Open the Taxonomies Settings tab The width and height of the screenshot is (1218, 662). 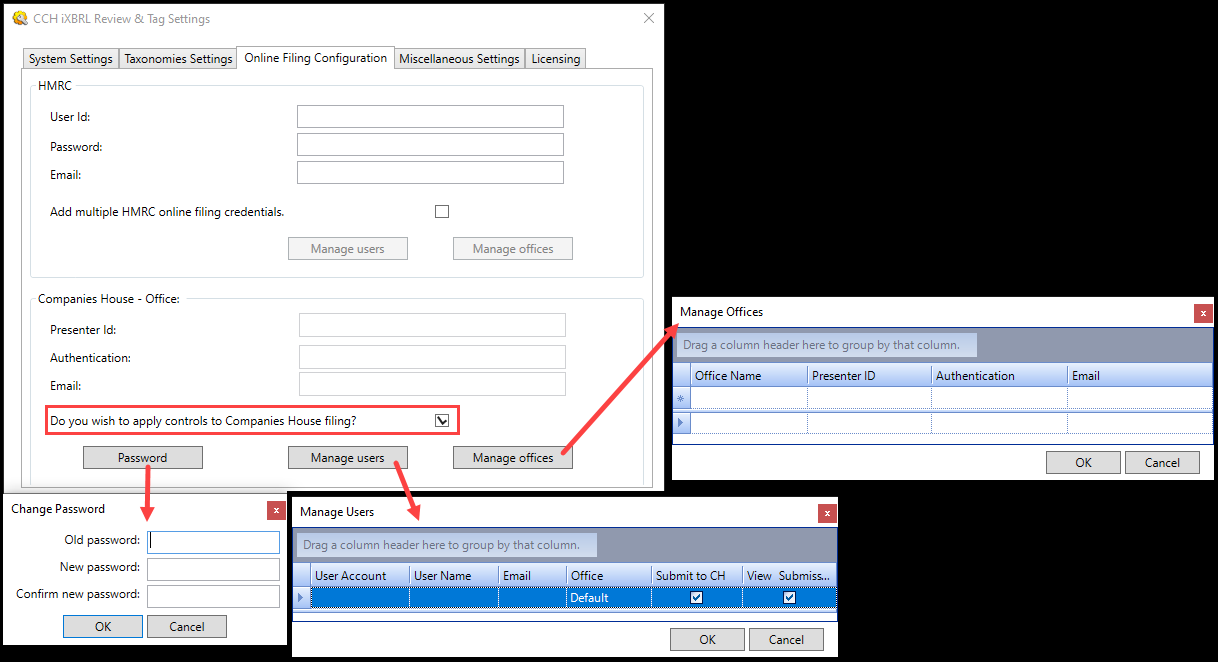tap(178, 59)
